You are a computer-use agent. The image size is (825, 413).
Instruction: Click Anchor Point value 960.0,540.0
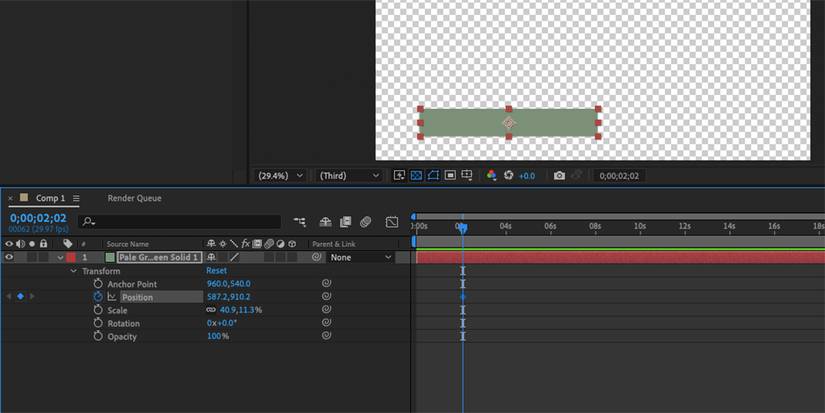[x=228, y=284]
